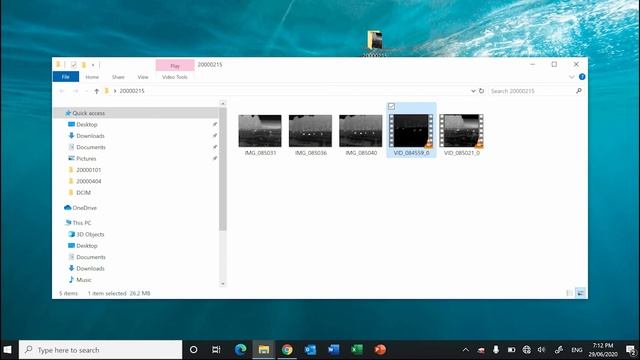Open Desktop under This PC
640x360 pixels.
coord(87,246)
